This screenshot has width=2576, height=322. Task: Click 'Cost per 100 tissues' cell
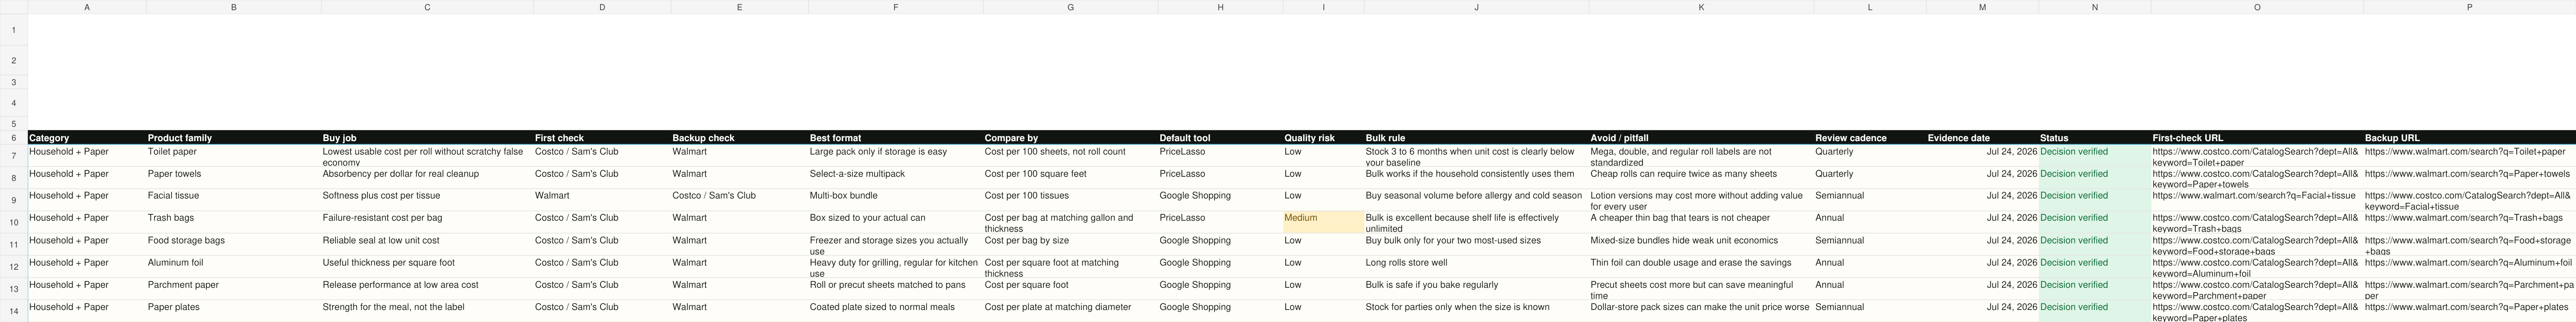pos(1070,200)
